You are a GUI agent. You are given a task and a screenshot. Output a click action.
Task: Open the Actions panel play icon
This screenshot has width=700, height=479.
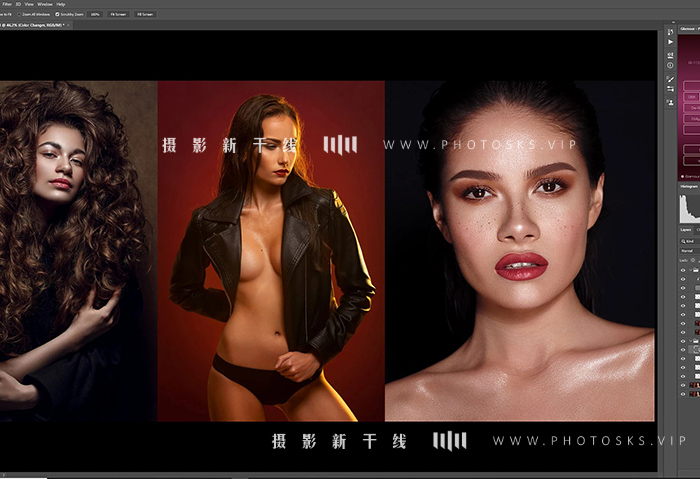click(670, 42)
